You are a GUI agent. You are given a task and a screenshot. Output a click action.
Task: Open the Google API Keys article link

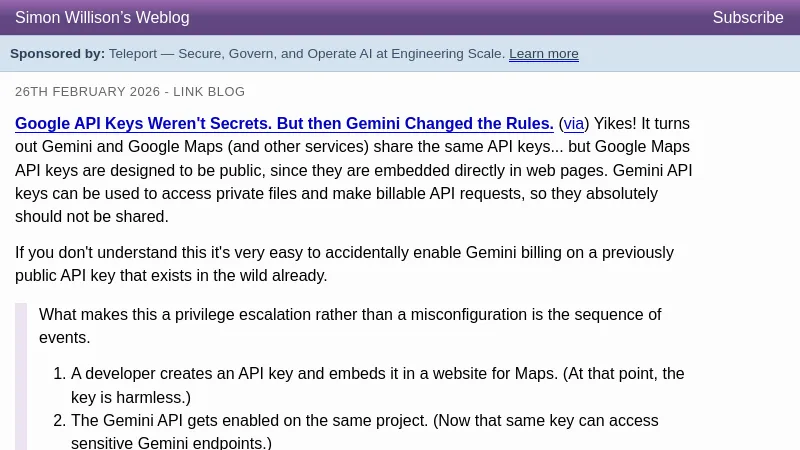(x=284, y=124)
